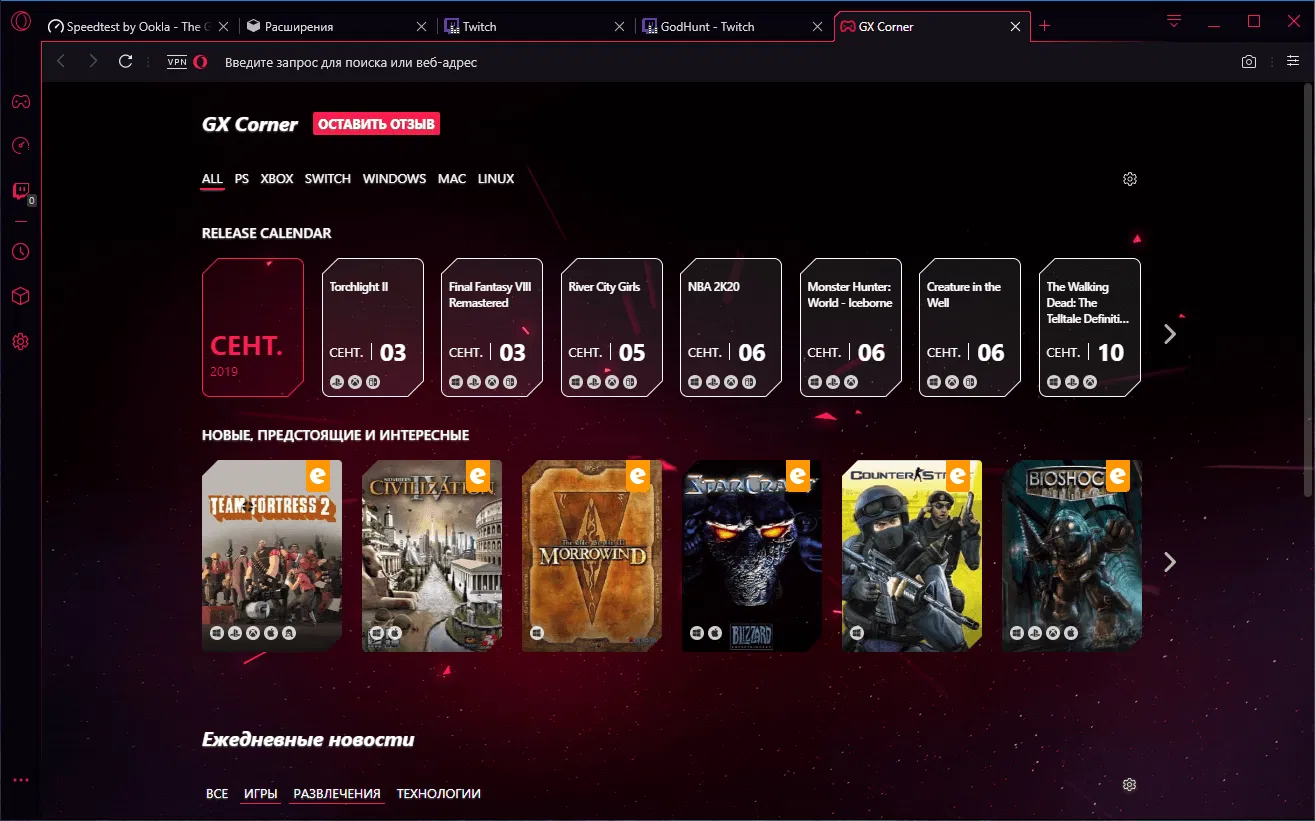This screenshot has height=821, width=1315.
Task: Open the StarCraft game cover
Action: pyautogui.click(x=752, y=556)
